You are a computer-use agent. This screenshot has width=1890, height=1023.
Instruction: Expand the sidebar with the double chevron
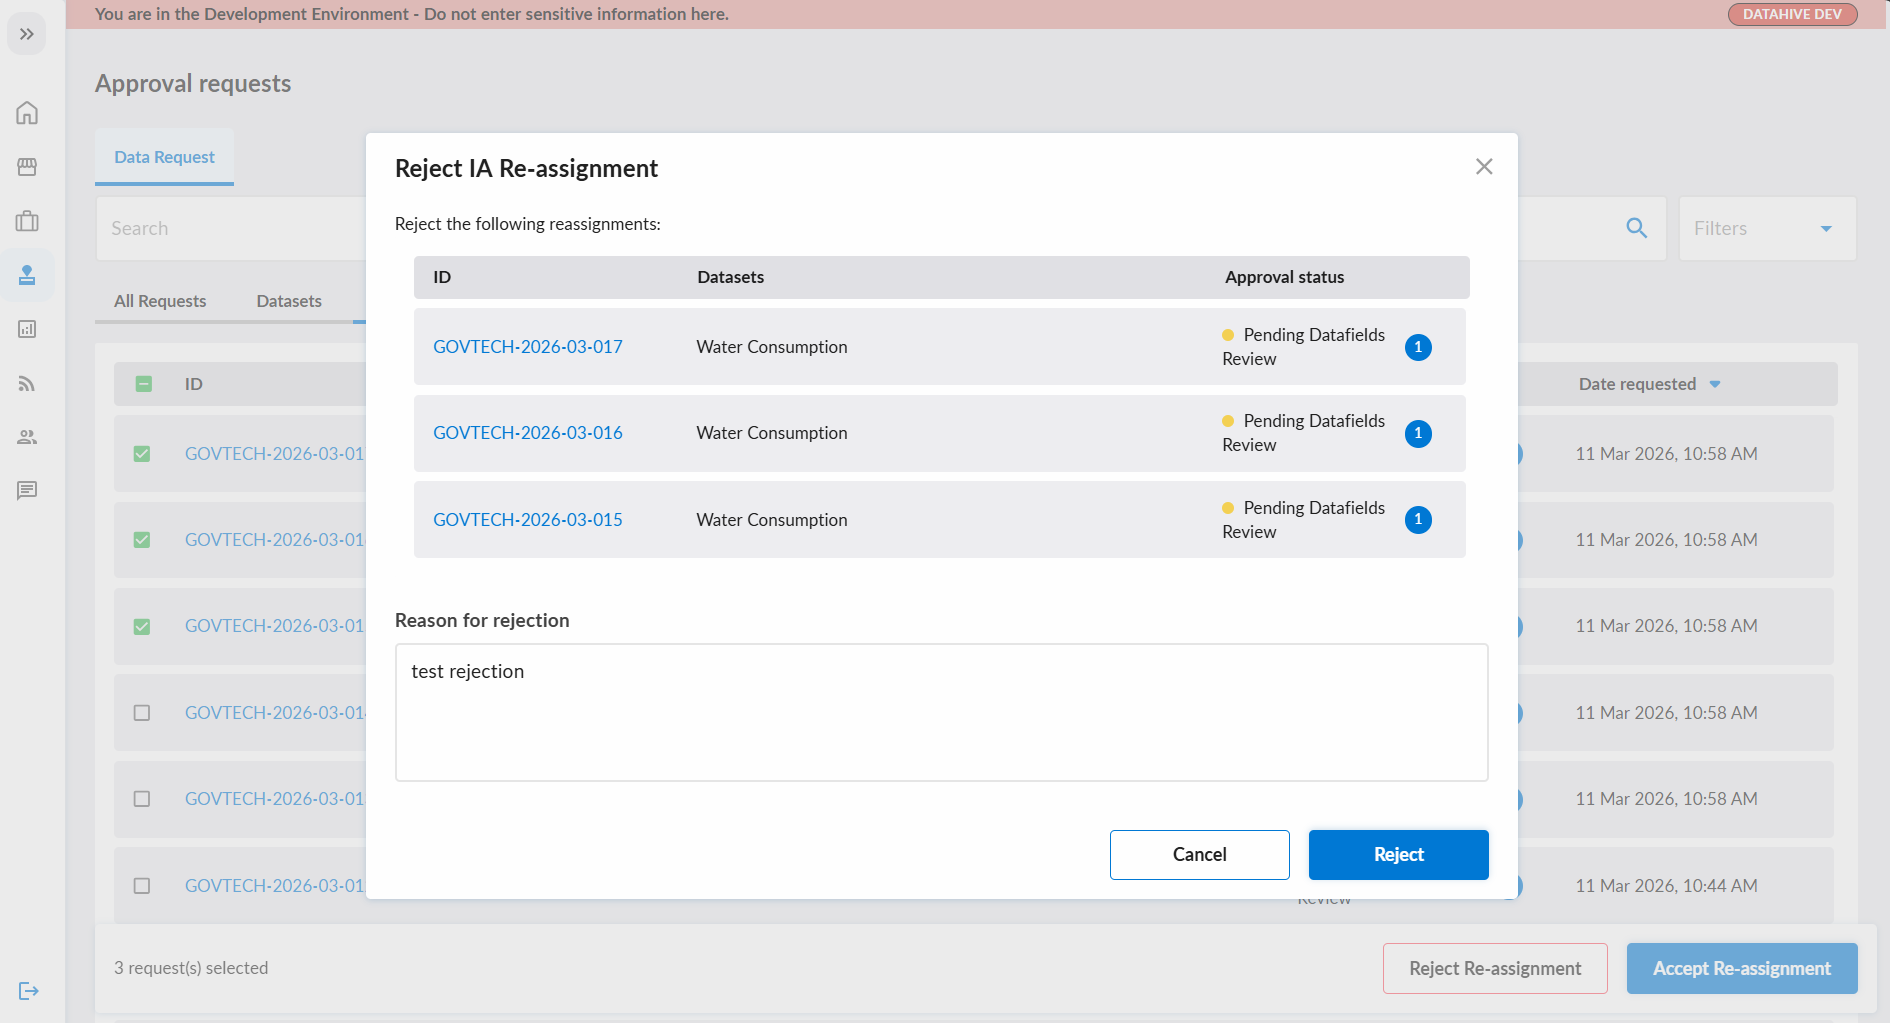tap(27, 34)
